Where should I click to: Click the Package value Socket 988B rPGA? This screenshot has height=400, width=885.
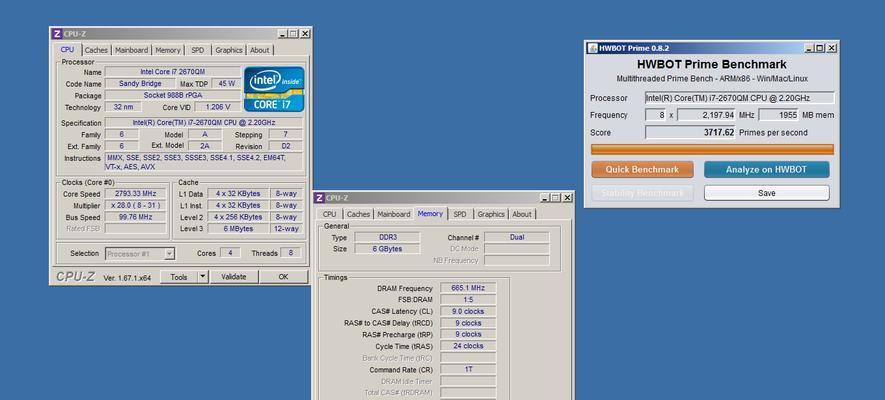click(x=173, y=95)
